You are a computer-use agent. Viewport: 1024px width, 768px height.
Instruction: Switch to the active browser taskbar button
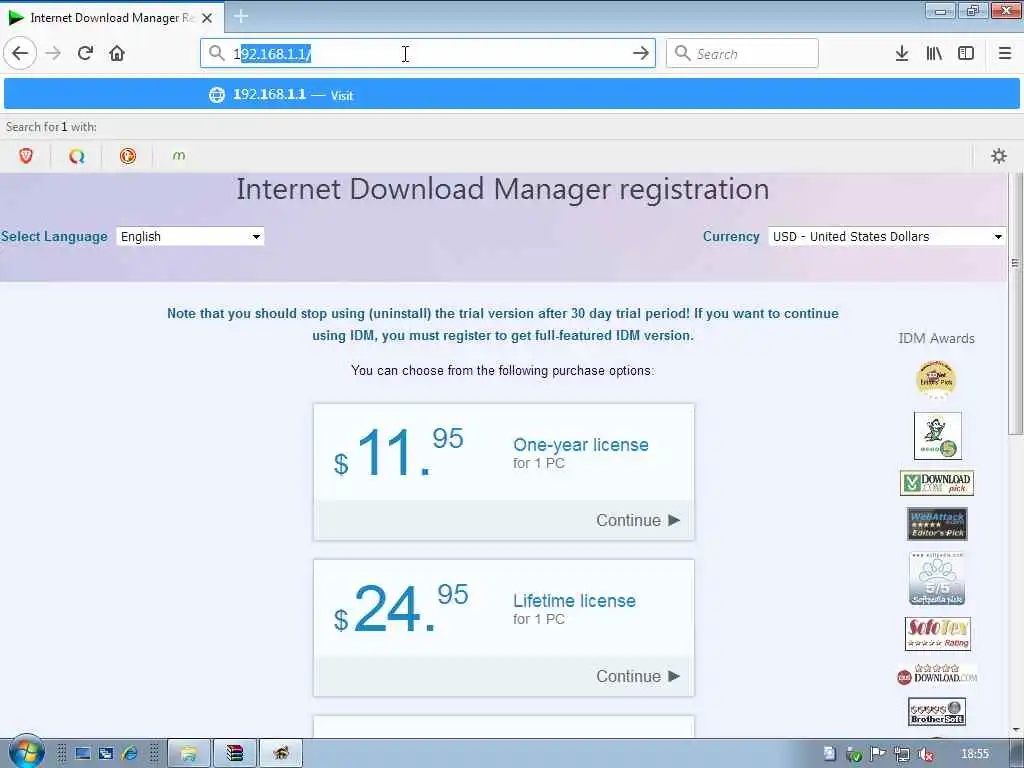(281, 754)
